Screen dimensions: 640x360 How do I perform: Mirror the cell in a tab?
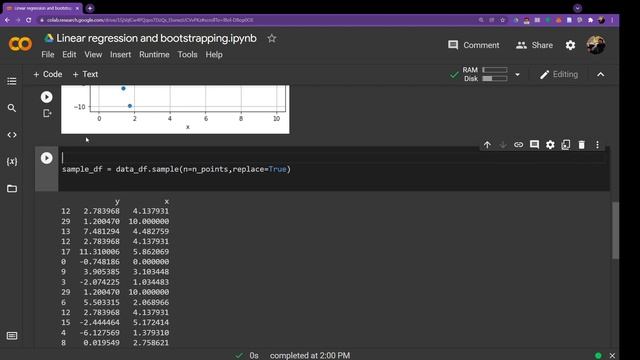point(566,144)
